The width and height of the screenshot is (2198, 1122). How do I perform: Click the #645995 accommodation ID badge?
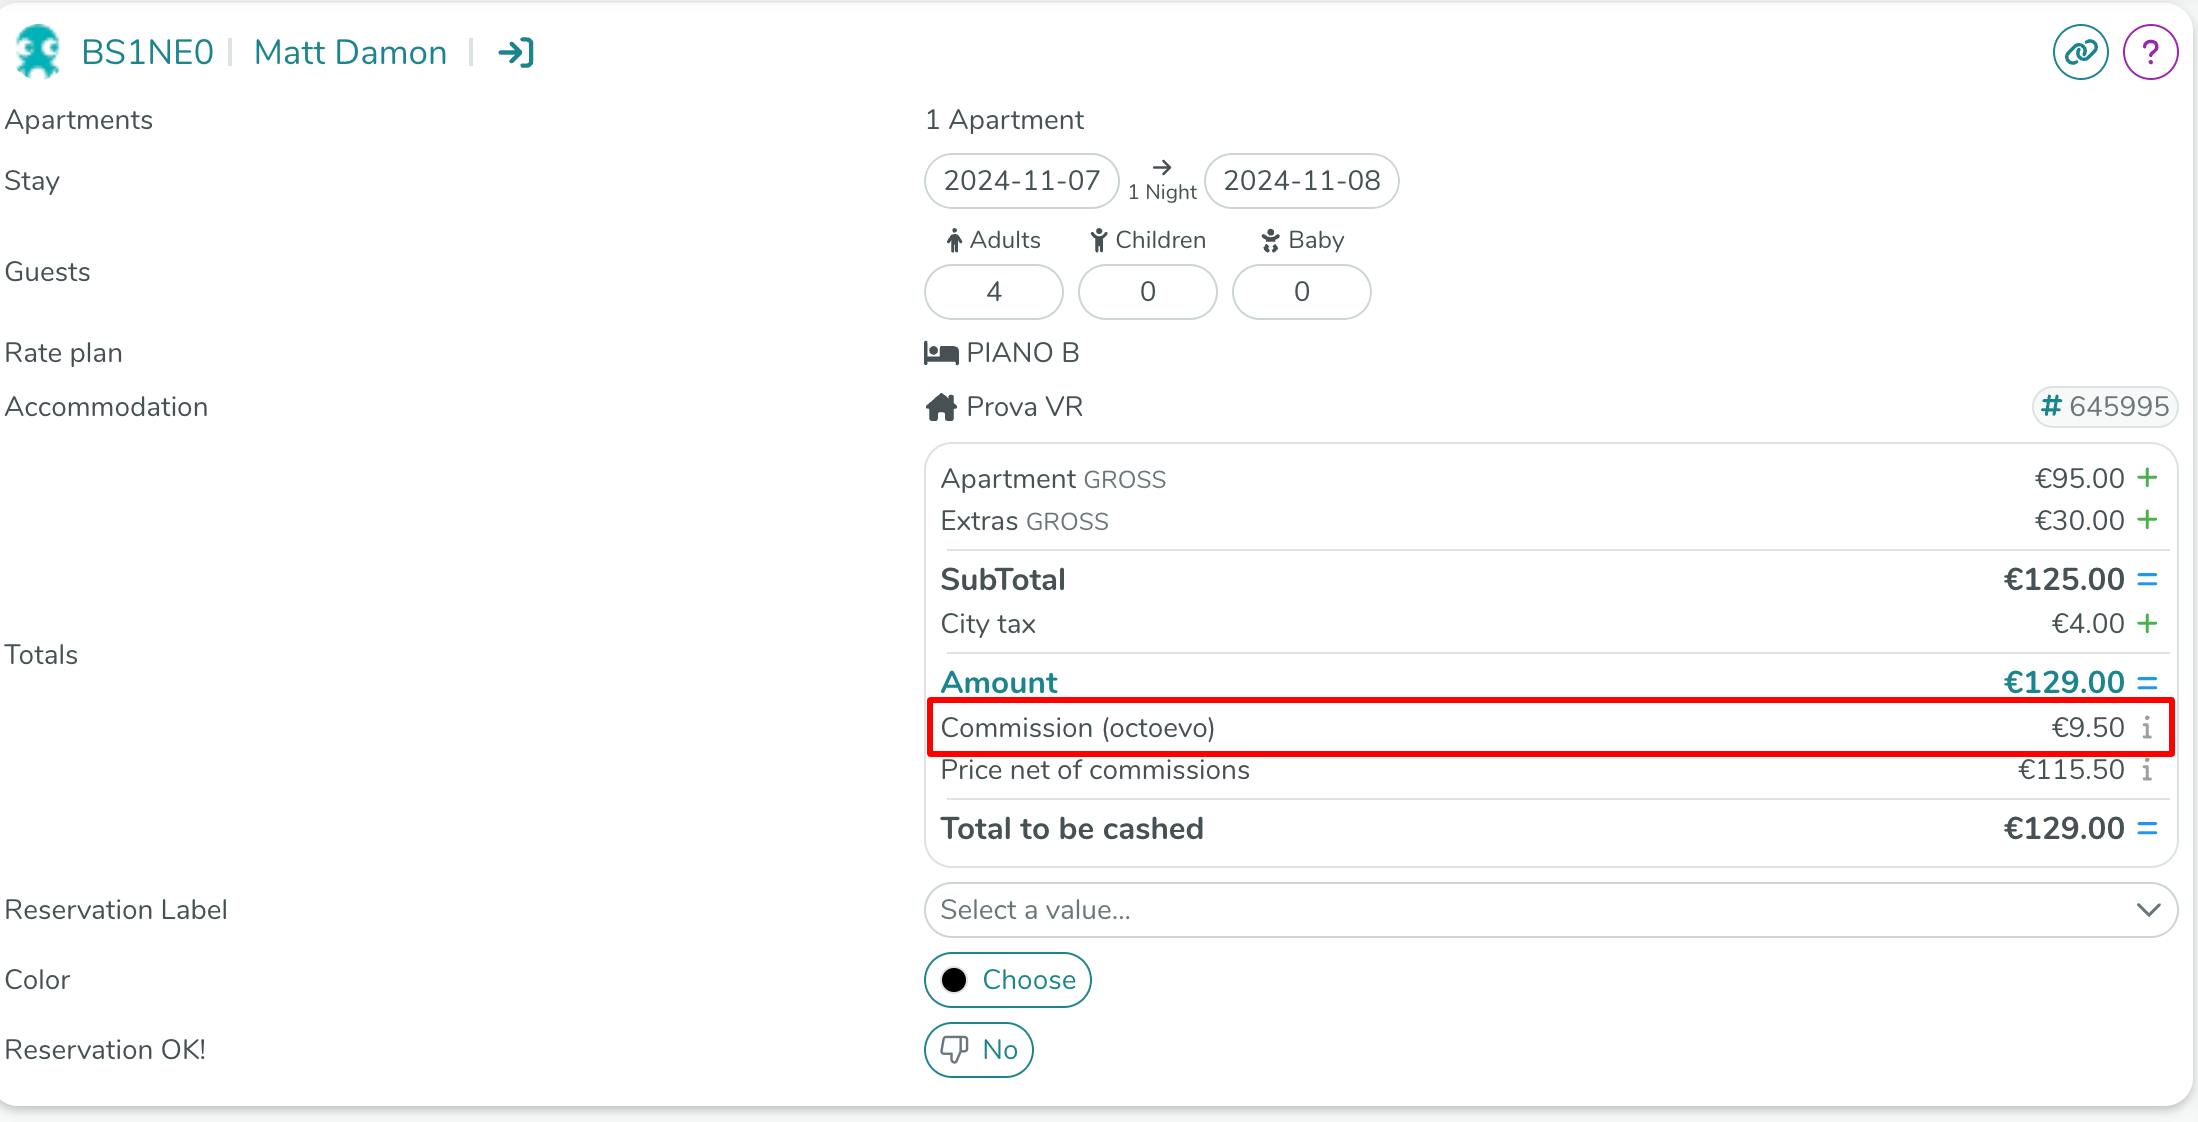(2104, 407)
